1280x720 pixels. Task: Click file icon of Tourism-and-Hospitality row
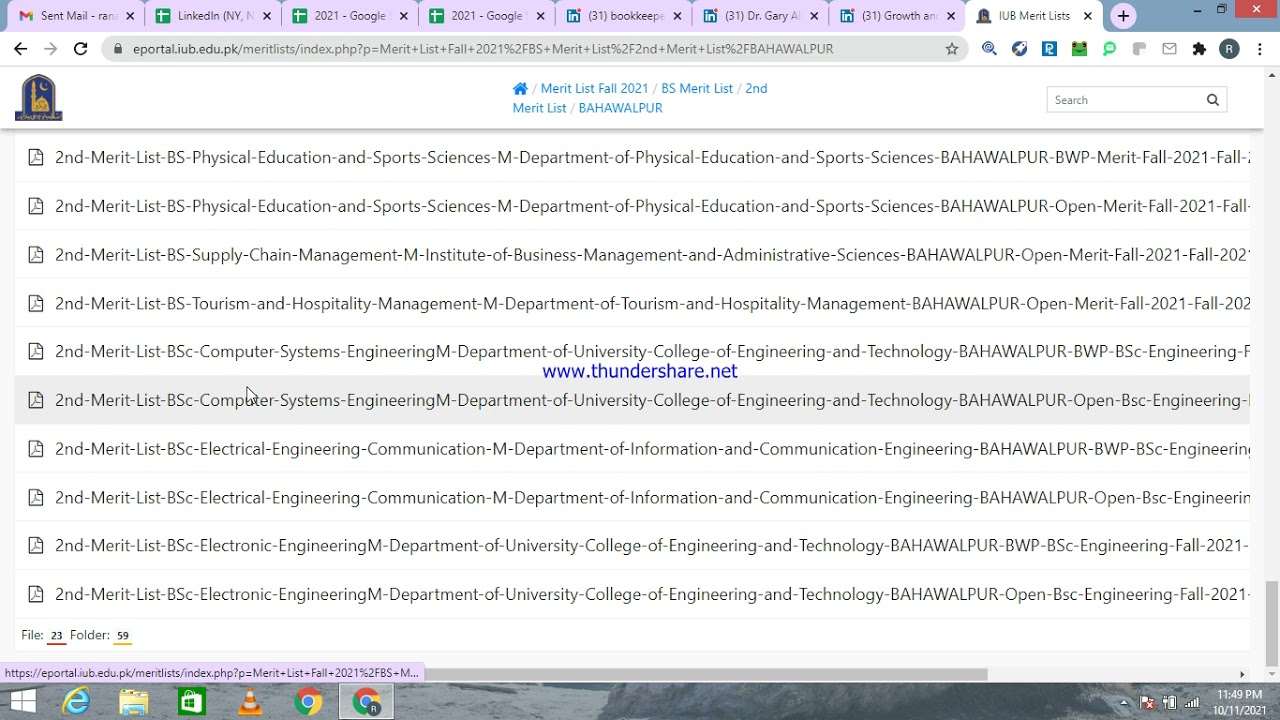pyautogui.click(x=36, y=303)
